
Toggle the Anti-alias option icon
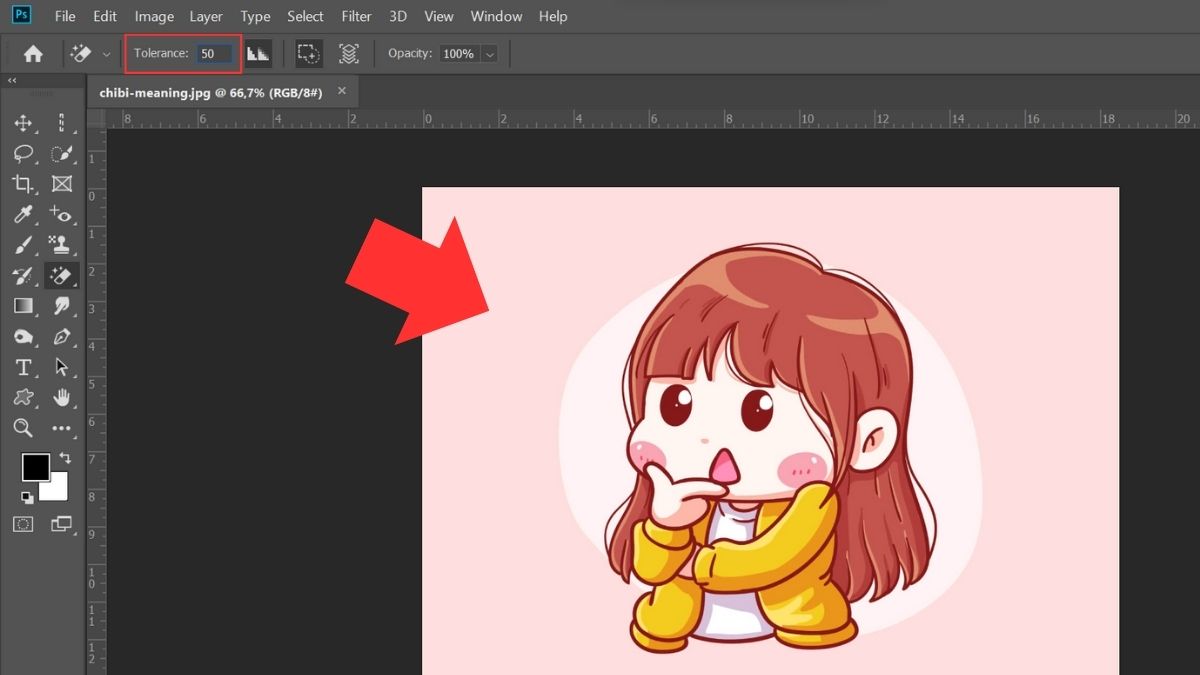click(x=258, y=54)
